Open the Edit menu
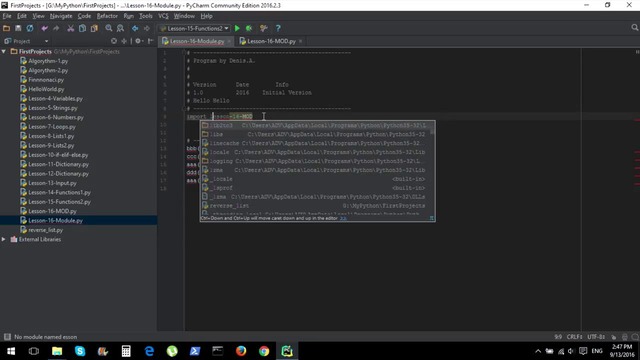 22,16
